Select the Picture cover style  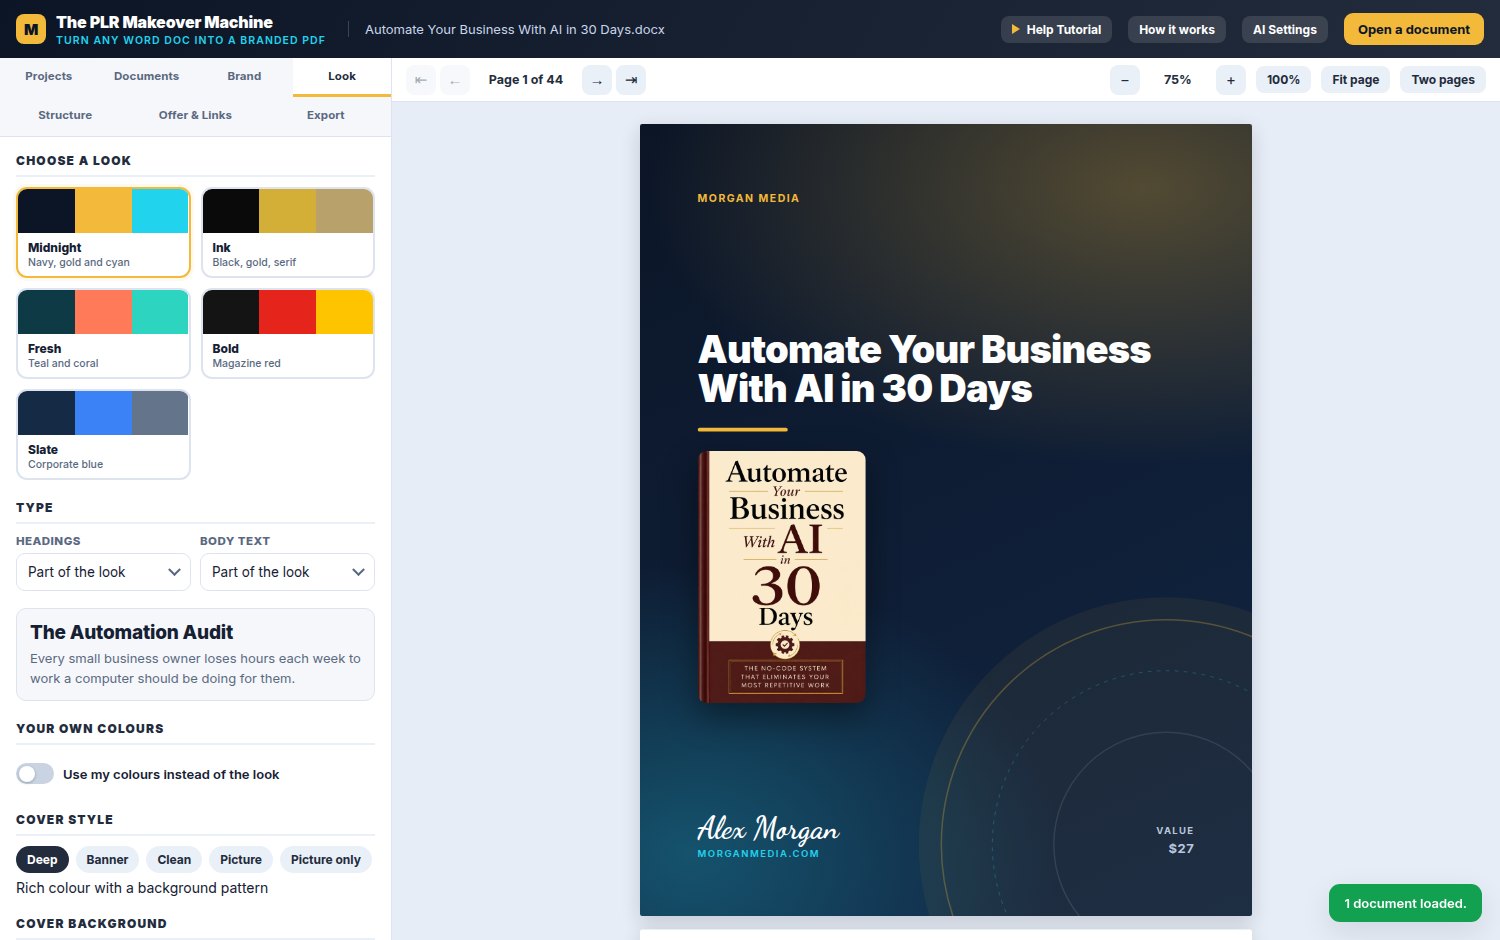click(x=241, y=859)
